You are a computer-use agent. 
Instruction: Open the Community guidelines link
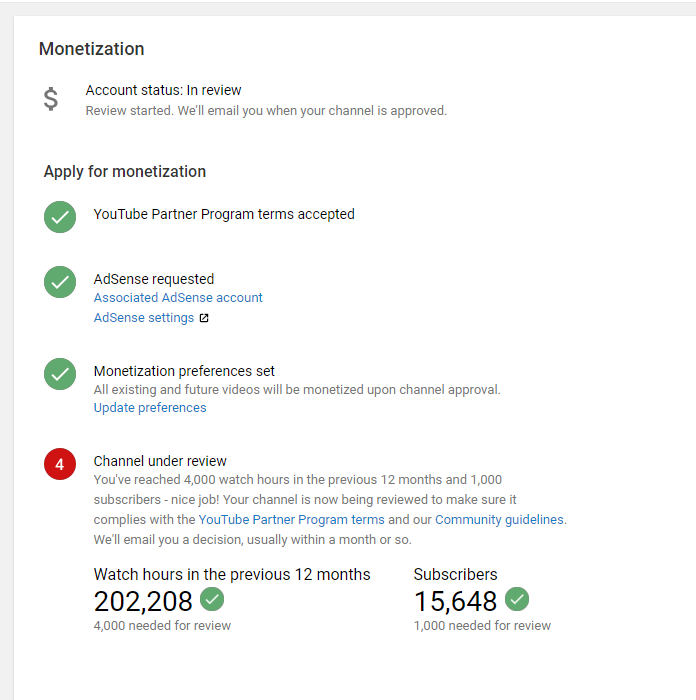pyautogui.click(x=499, y=520)
